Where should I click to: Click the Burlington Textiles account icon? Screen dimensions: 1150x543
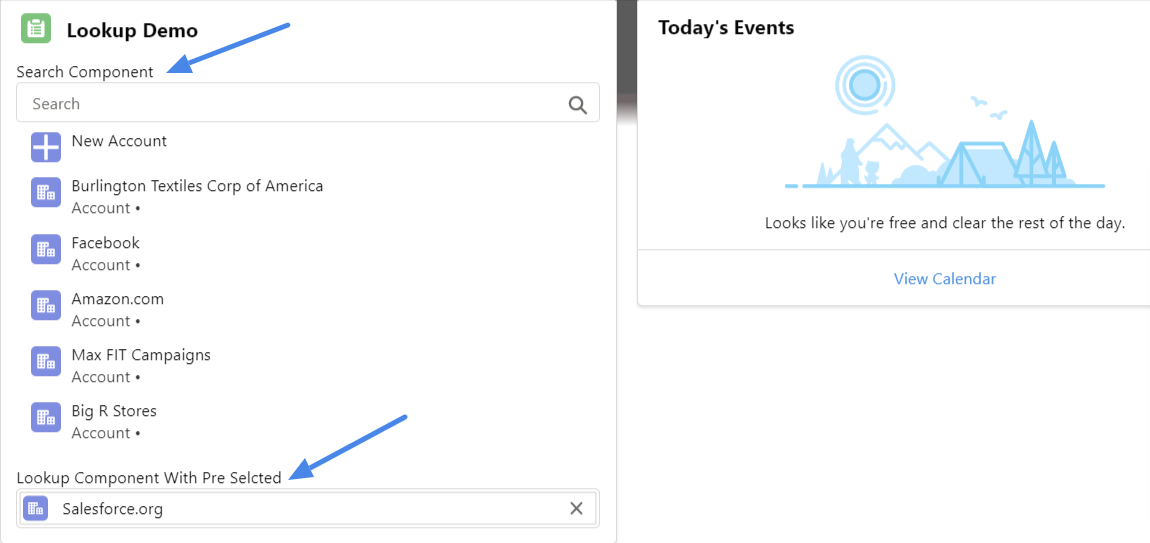(x=46, y=194)
